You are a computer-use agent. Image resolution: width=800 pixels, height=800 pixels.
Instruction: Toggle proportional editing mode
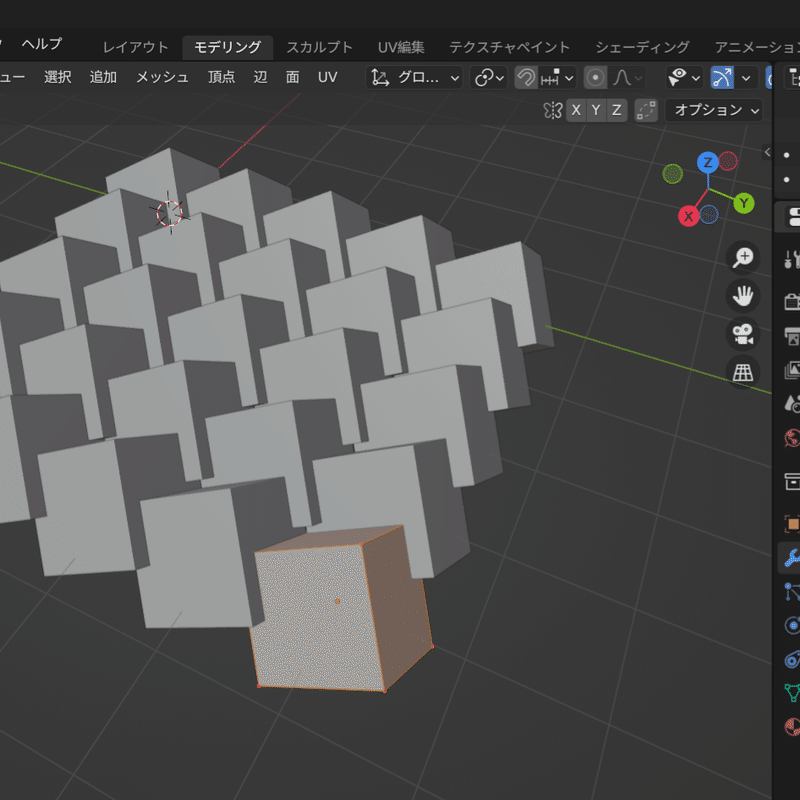click(x=597, y=77)
